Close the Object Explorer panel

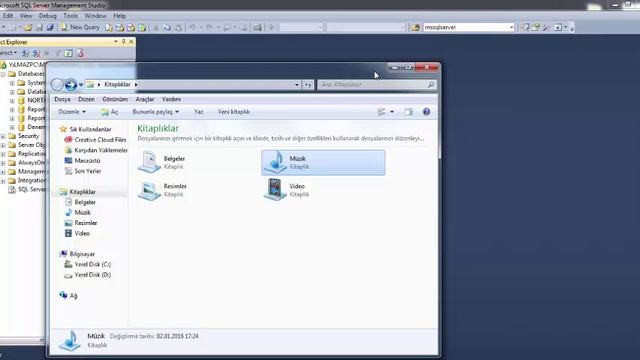tap(131, 42)
